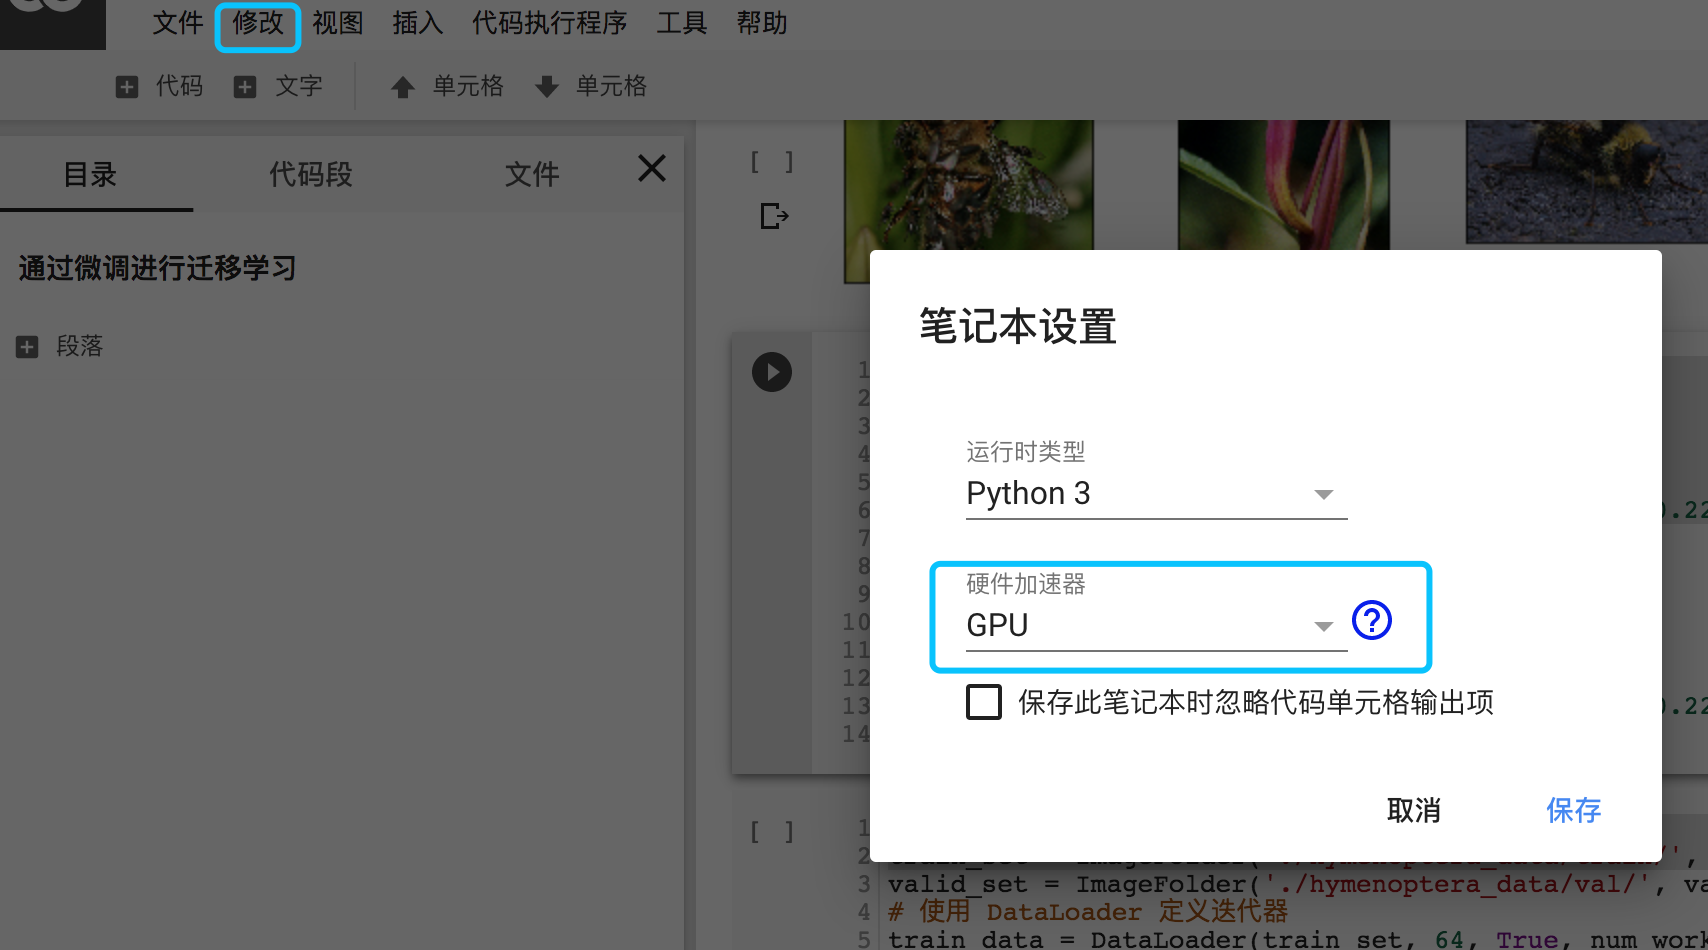
Task: Open the 工具 menu
Action: (x=682, y=23)
